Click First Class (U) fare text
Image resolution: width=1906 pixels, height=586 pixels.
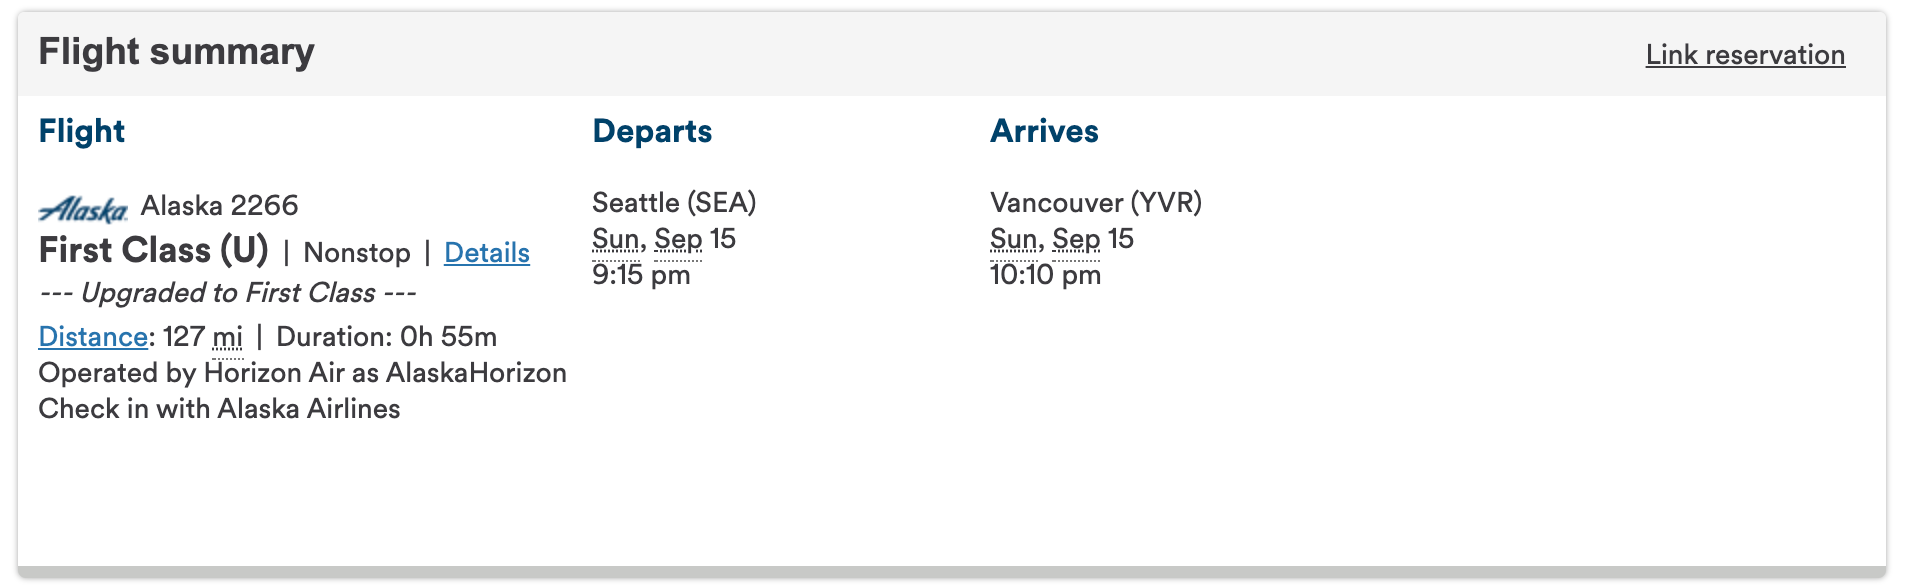click(153, 251)
